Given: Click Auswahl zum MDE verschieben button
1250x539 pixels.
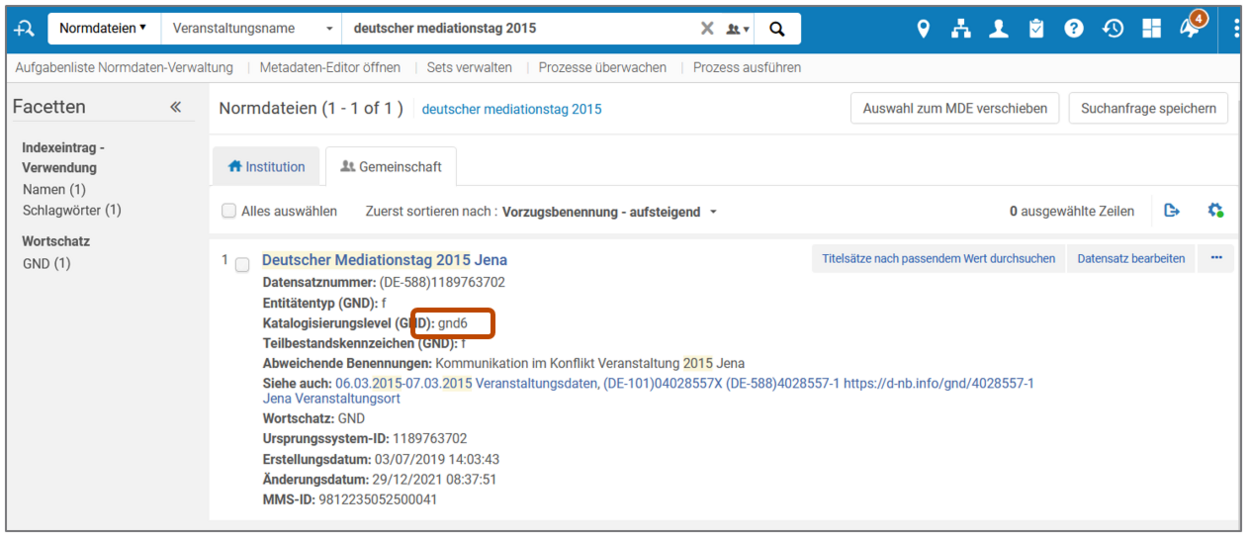Looking at the screenshot, I should click(x=955, y=108).
